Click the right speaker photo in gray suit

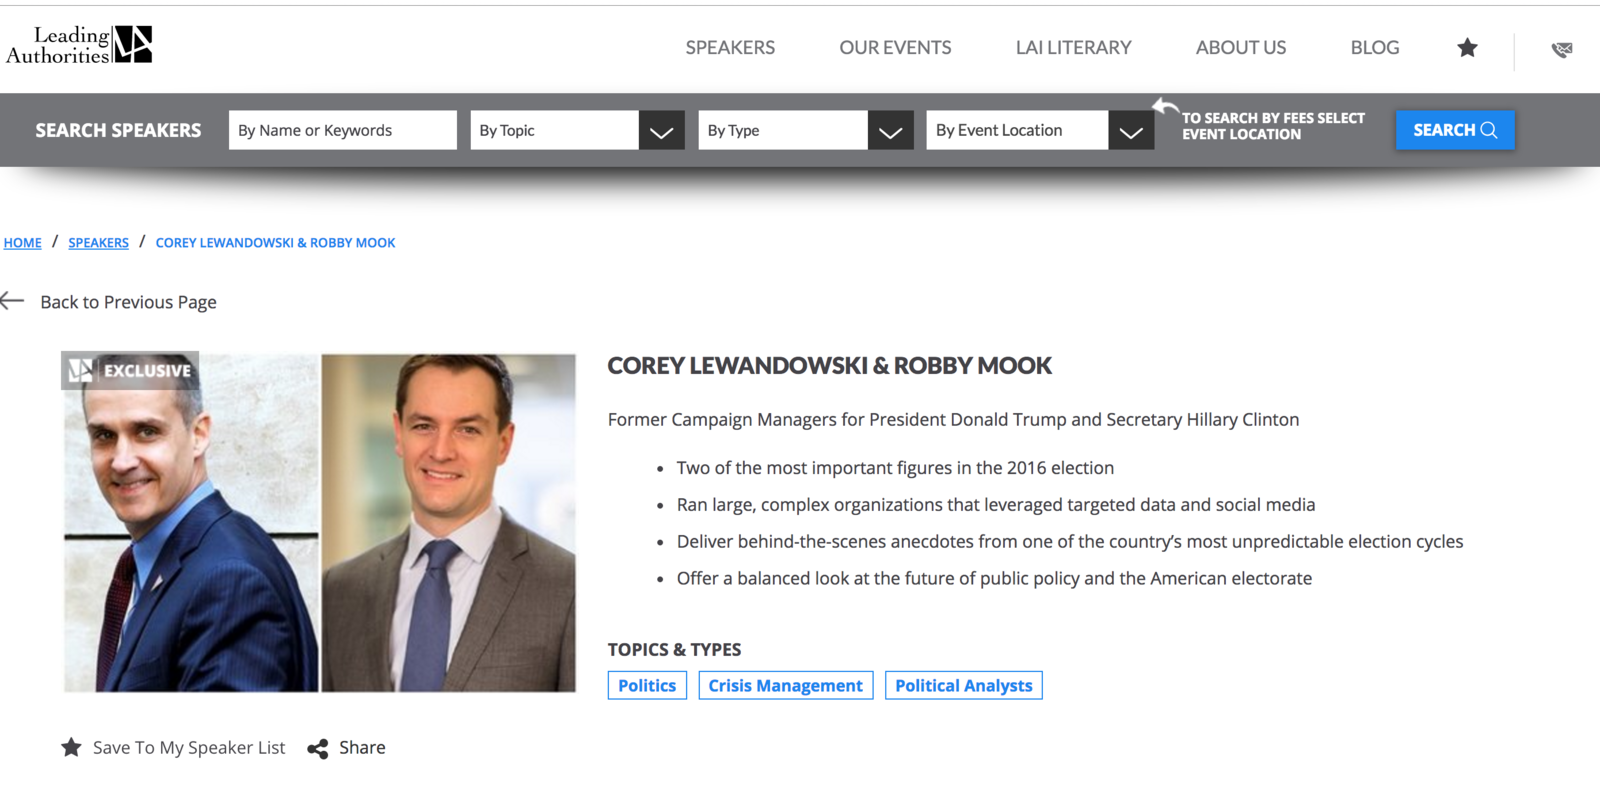[448, 522]
